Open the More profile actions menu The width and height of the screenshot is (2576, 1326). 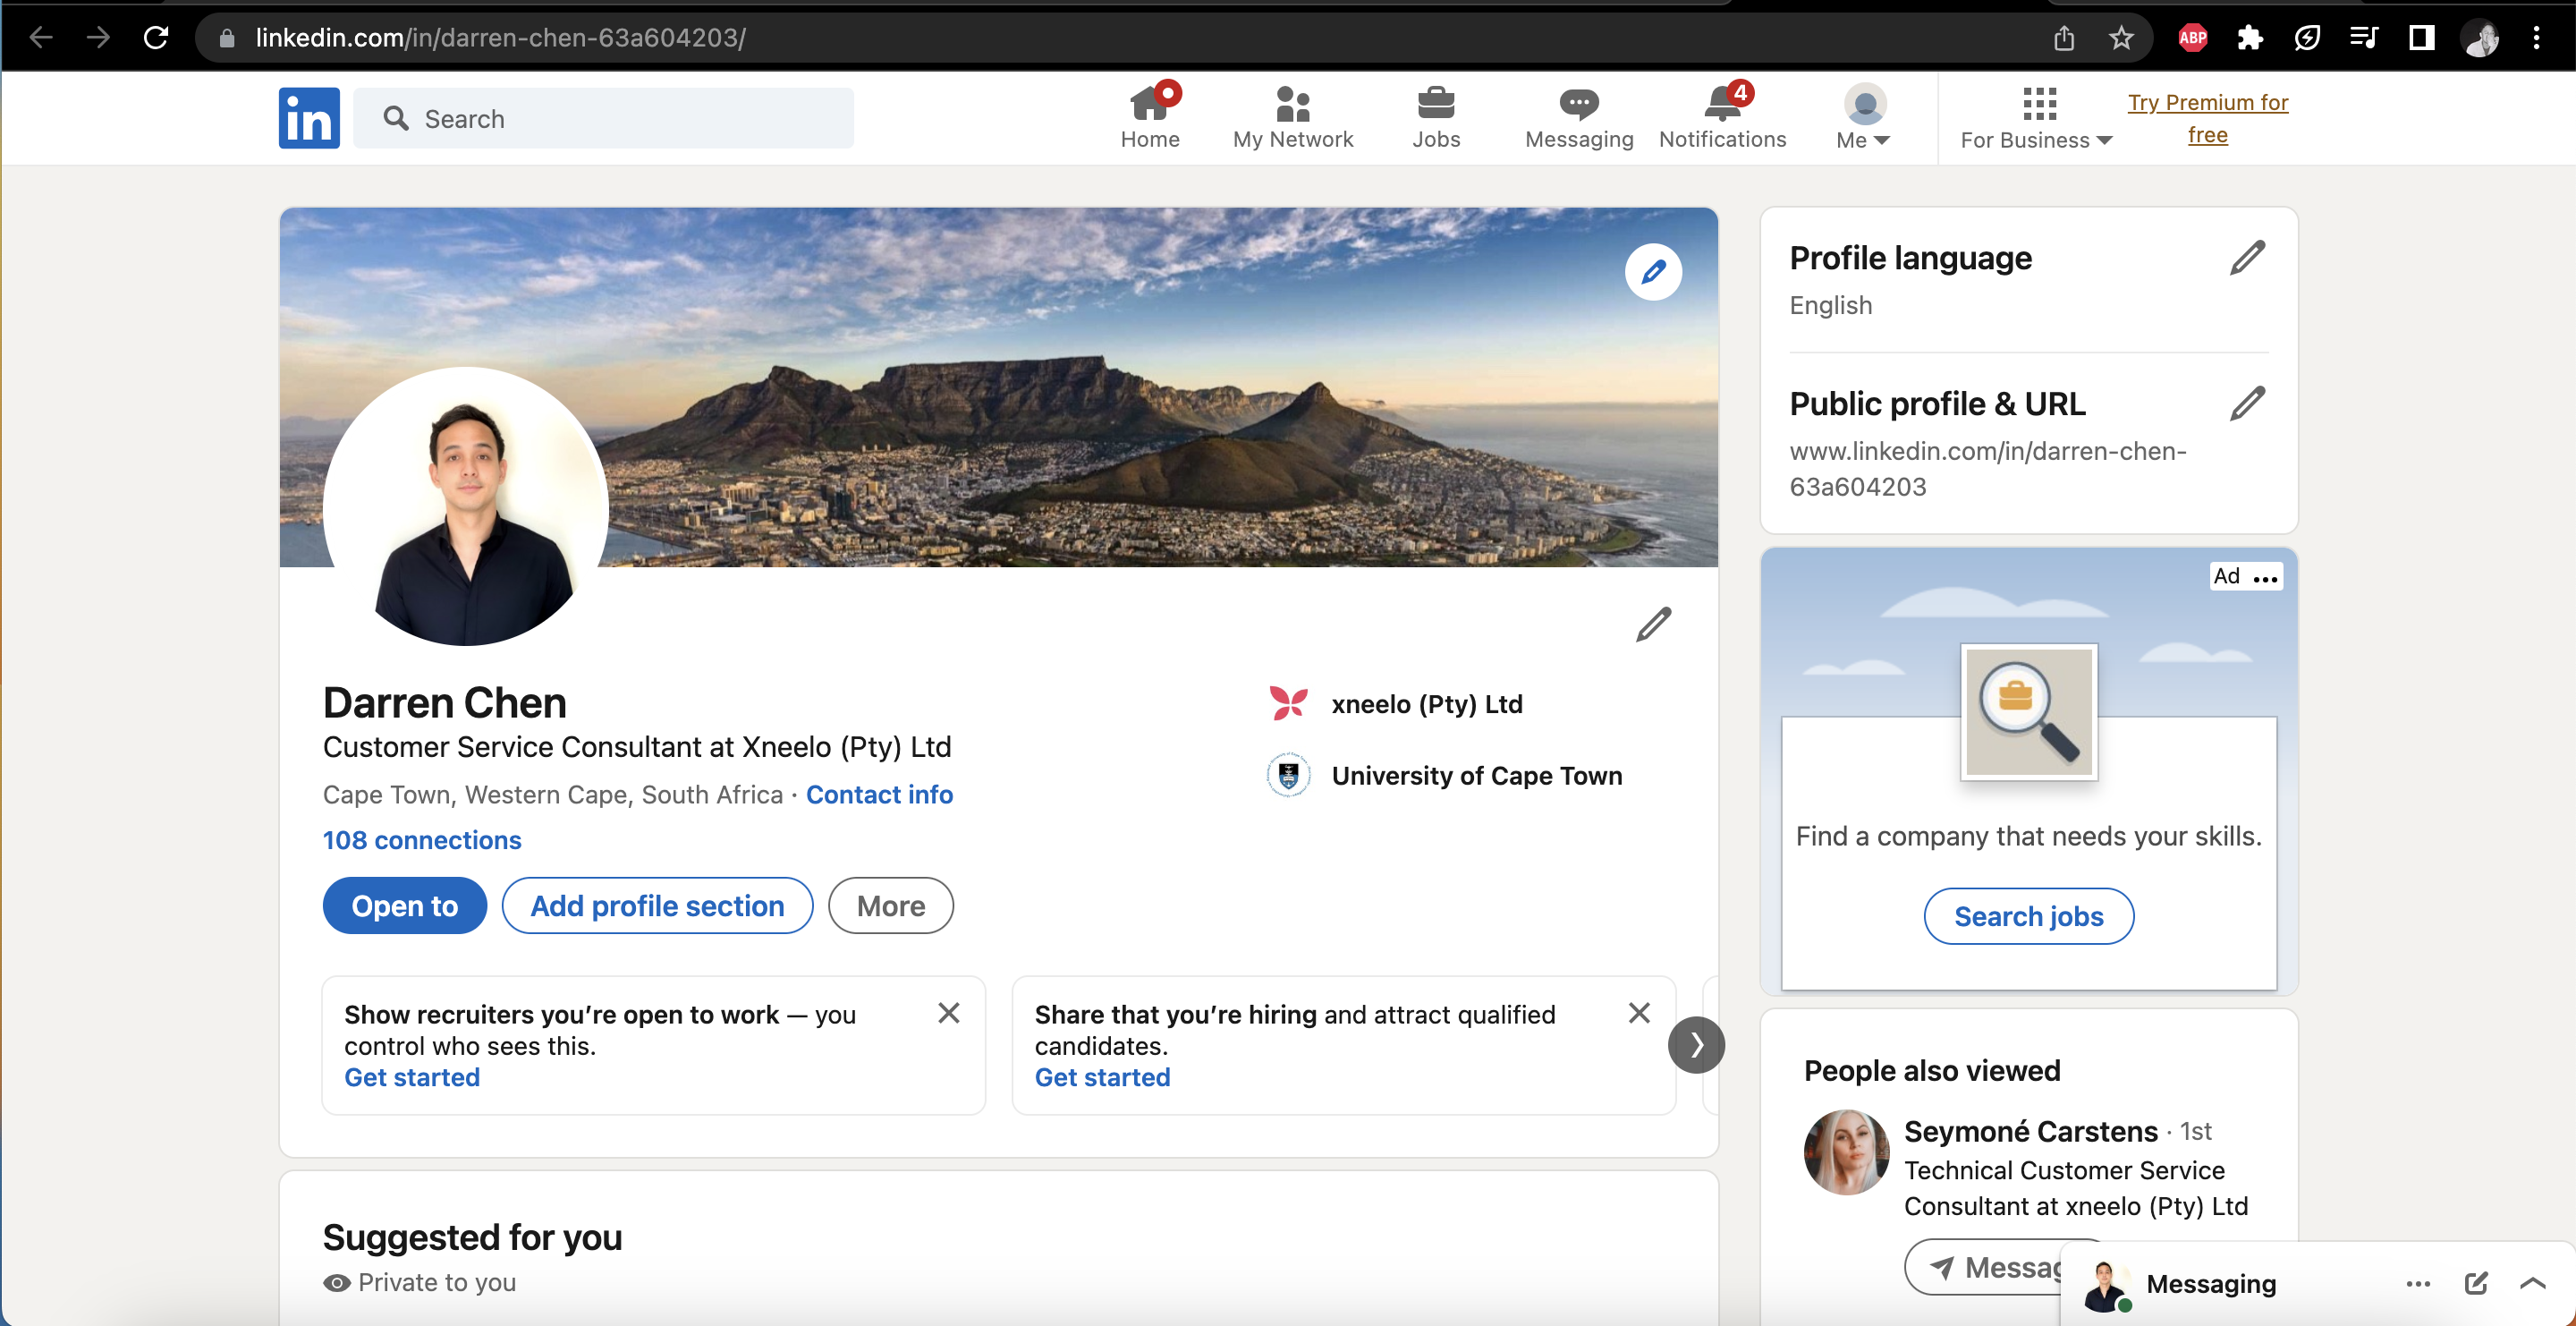coord(890,906)
